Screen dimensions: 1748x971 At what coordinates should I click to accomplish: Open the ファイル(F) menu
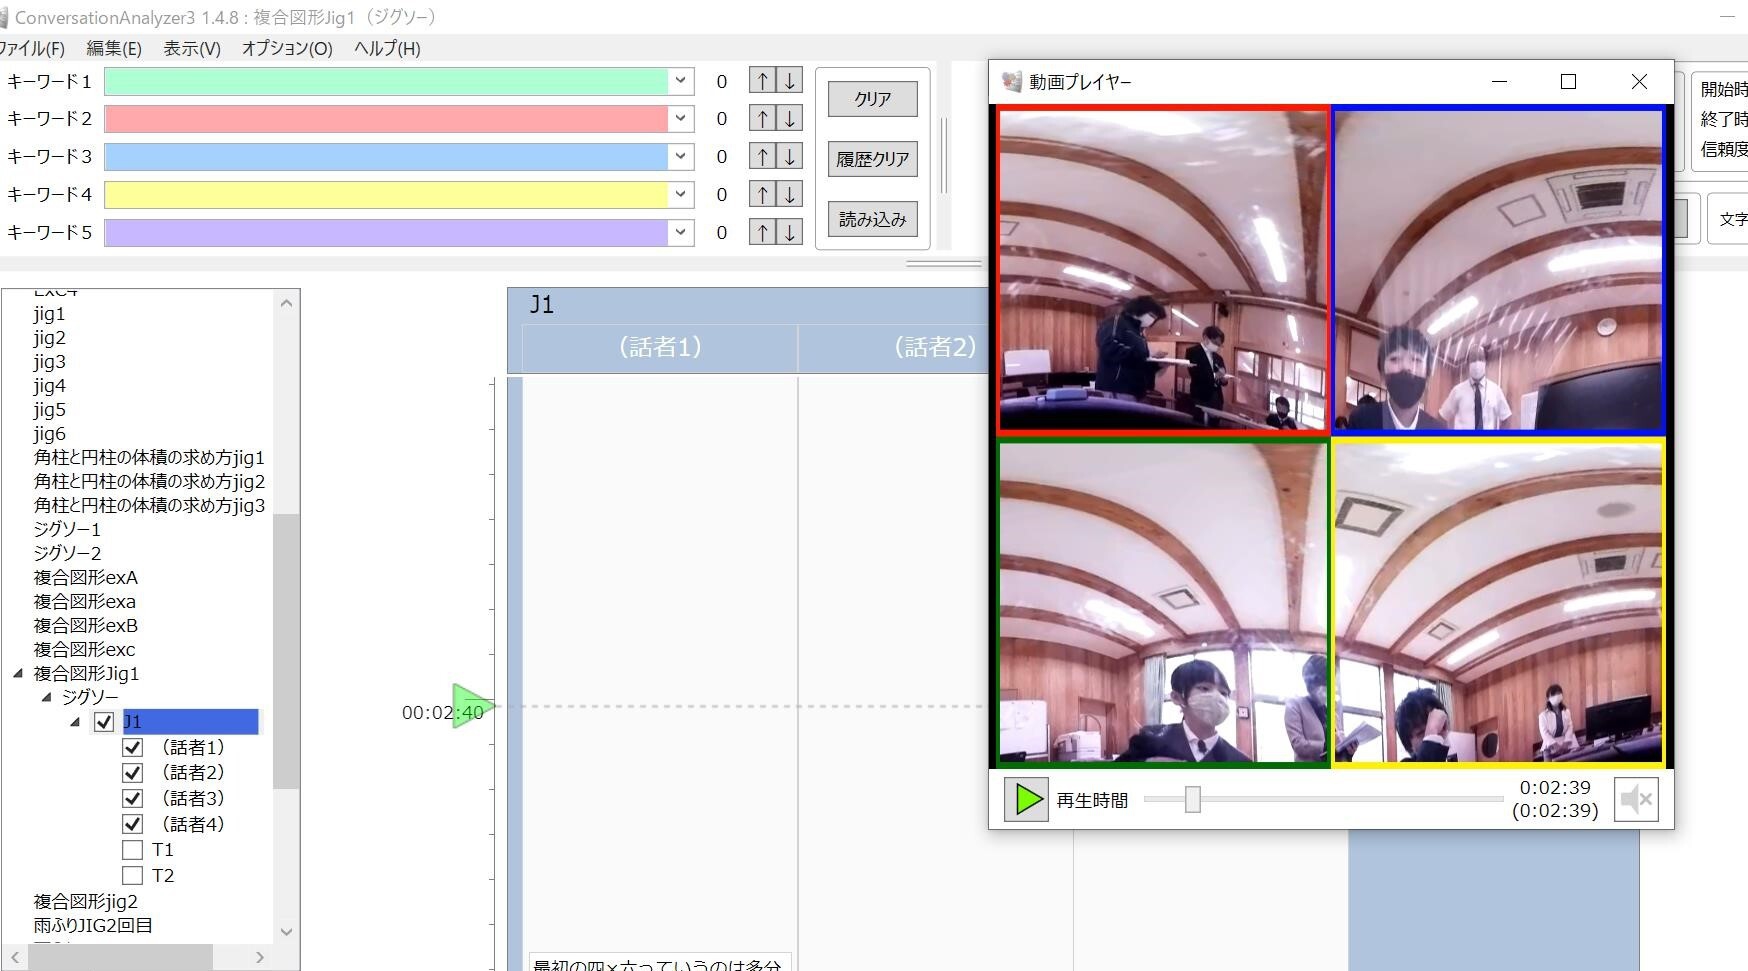32,48
